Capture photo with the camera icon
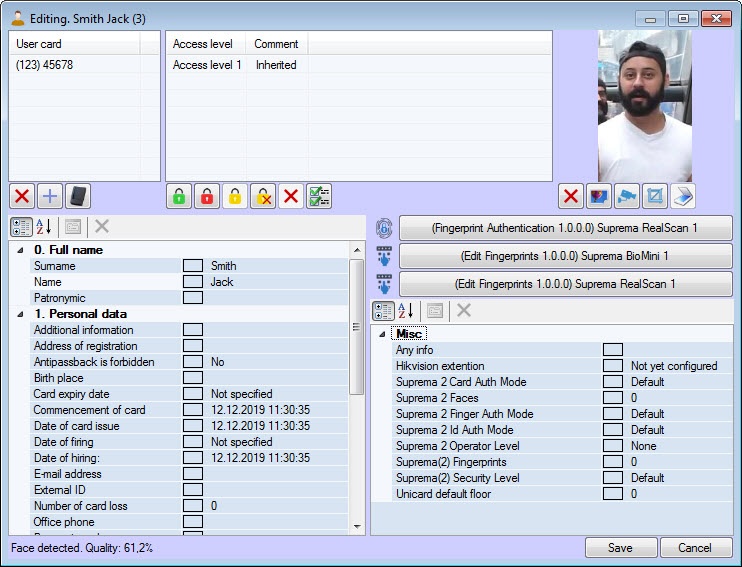The height and width of the screenshot is (567, 742). [626, 196]
